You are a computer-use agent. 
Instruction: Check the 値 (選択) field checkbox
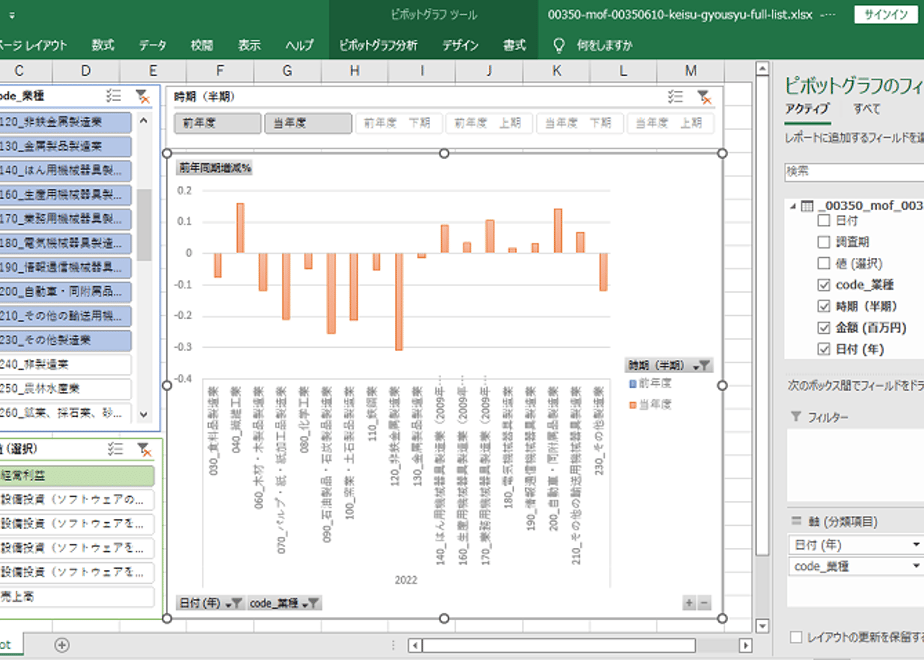tap(824, 263)
